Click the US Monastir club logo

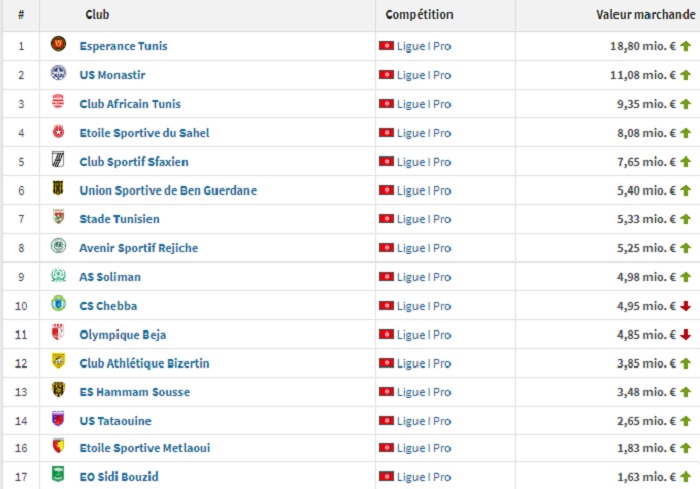58,74
